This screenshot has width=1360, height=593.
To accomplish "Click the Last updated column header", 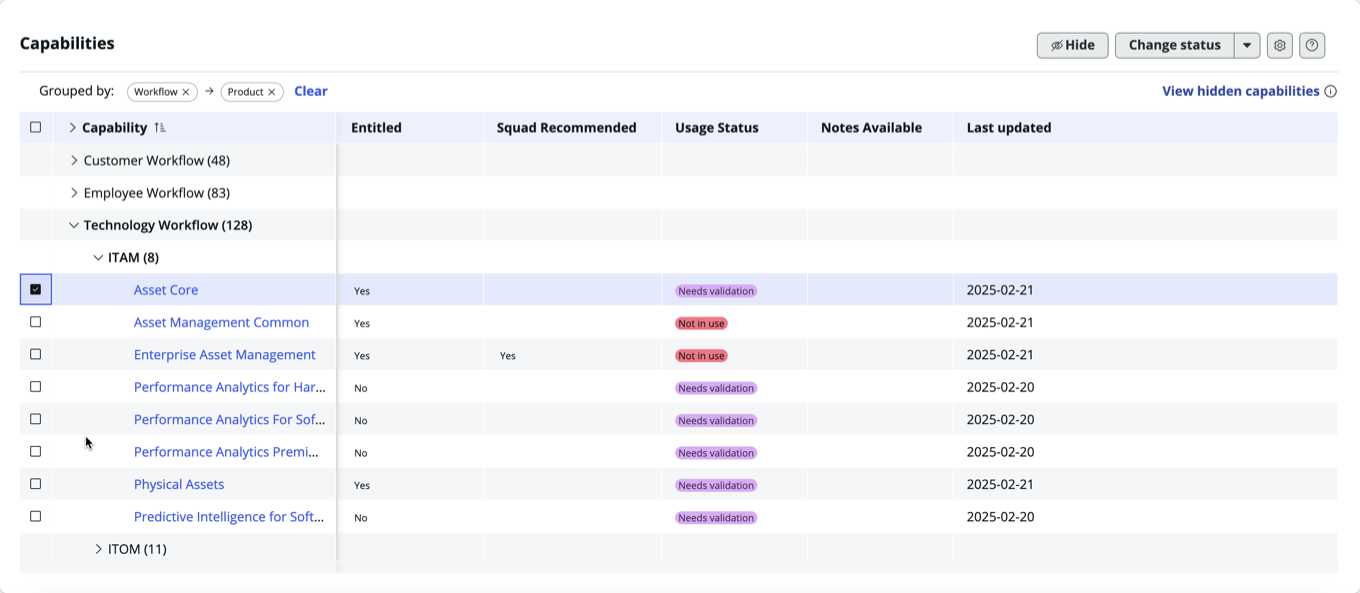I will pos(1008,128).
